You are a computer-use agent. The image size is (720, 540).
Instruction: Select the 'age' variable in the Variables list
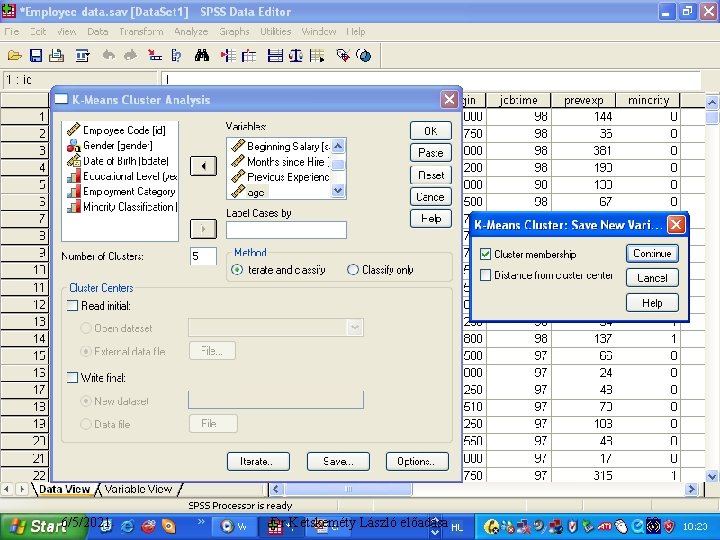[x=248, y=192]
